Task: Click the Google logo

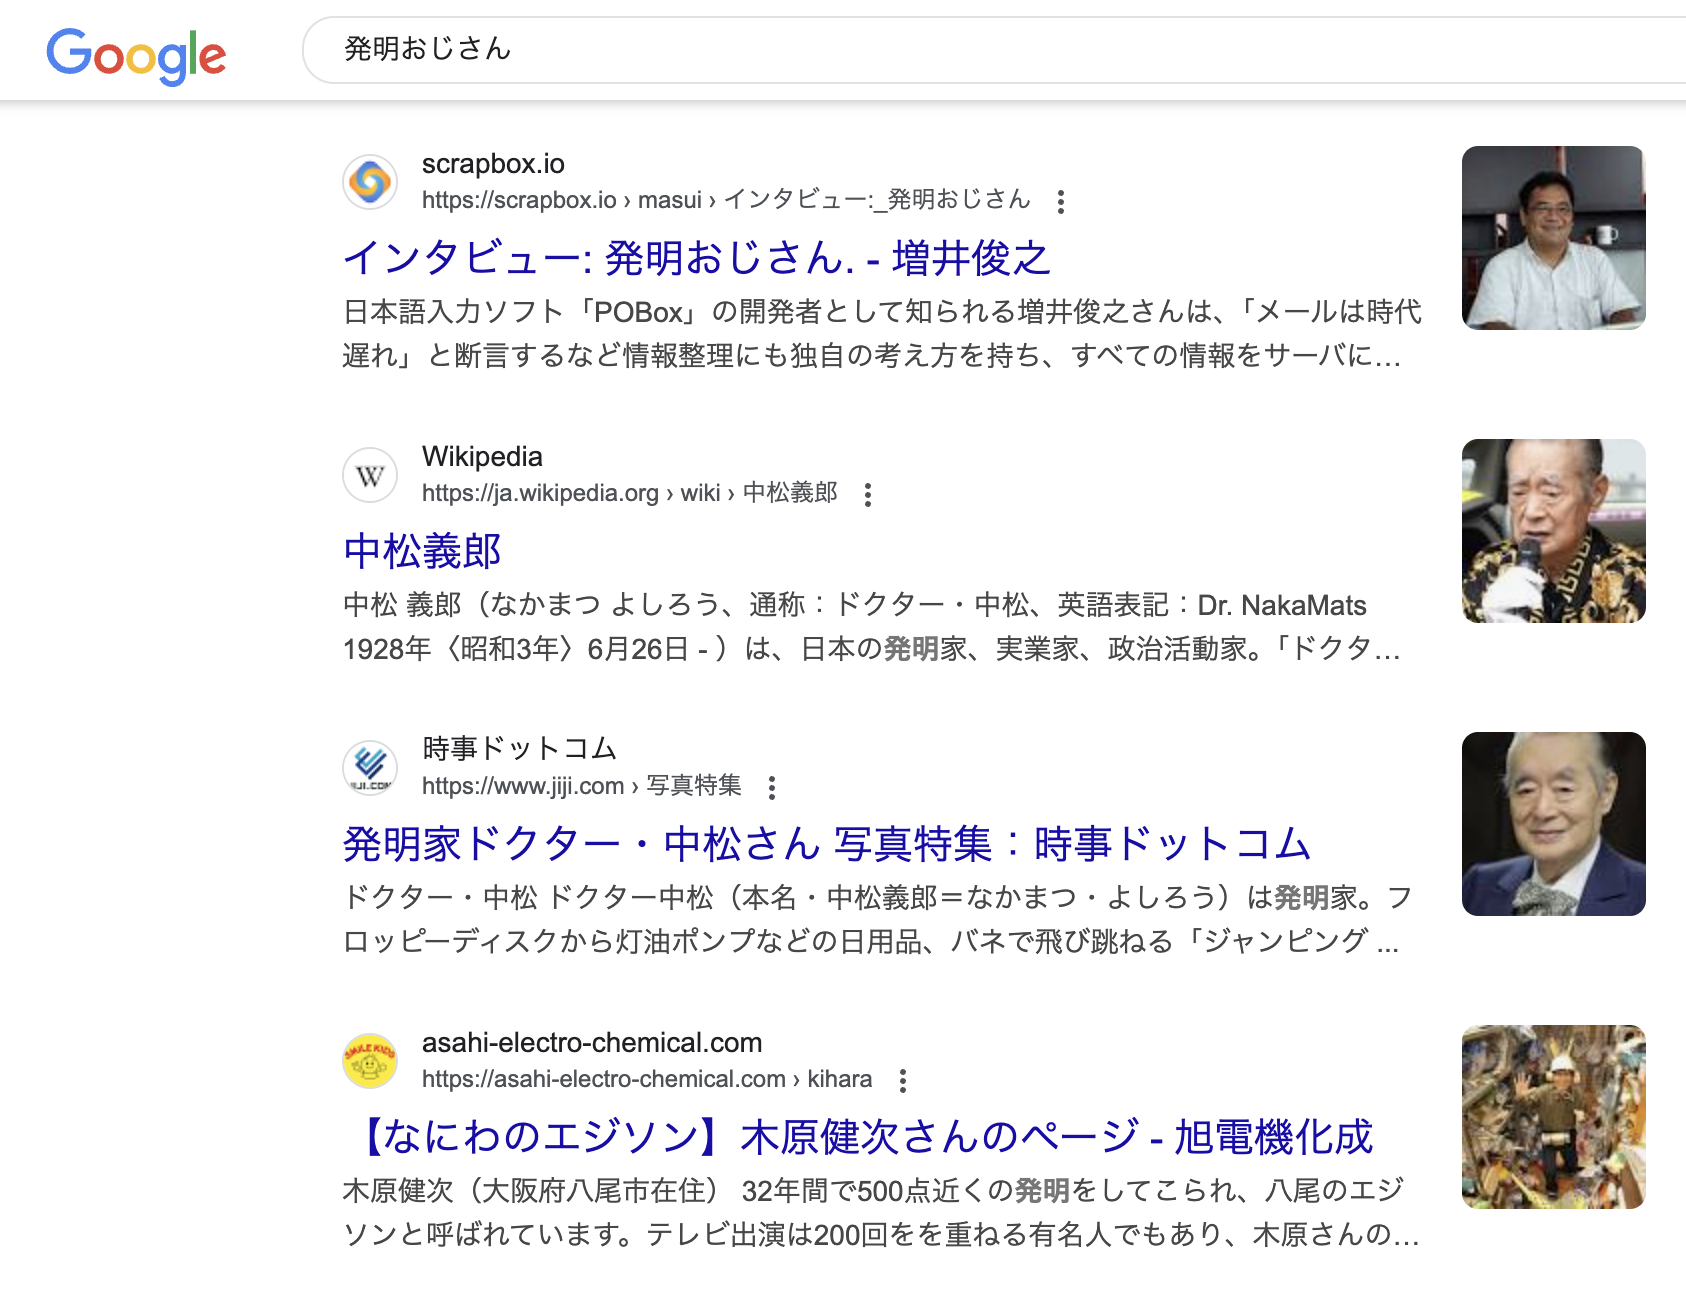Action: coord(136,55)
